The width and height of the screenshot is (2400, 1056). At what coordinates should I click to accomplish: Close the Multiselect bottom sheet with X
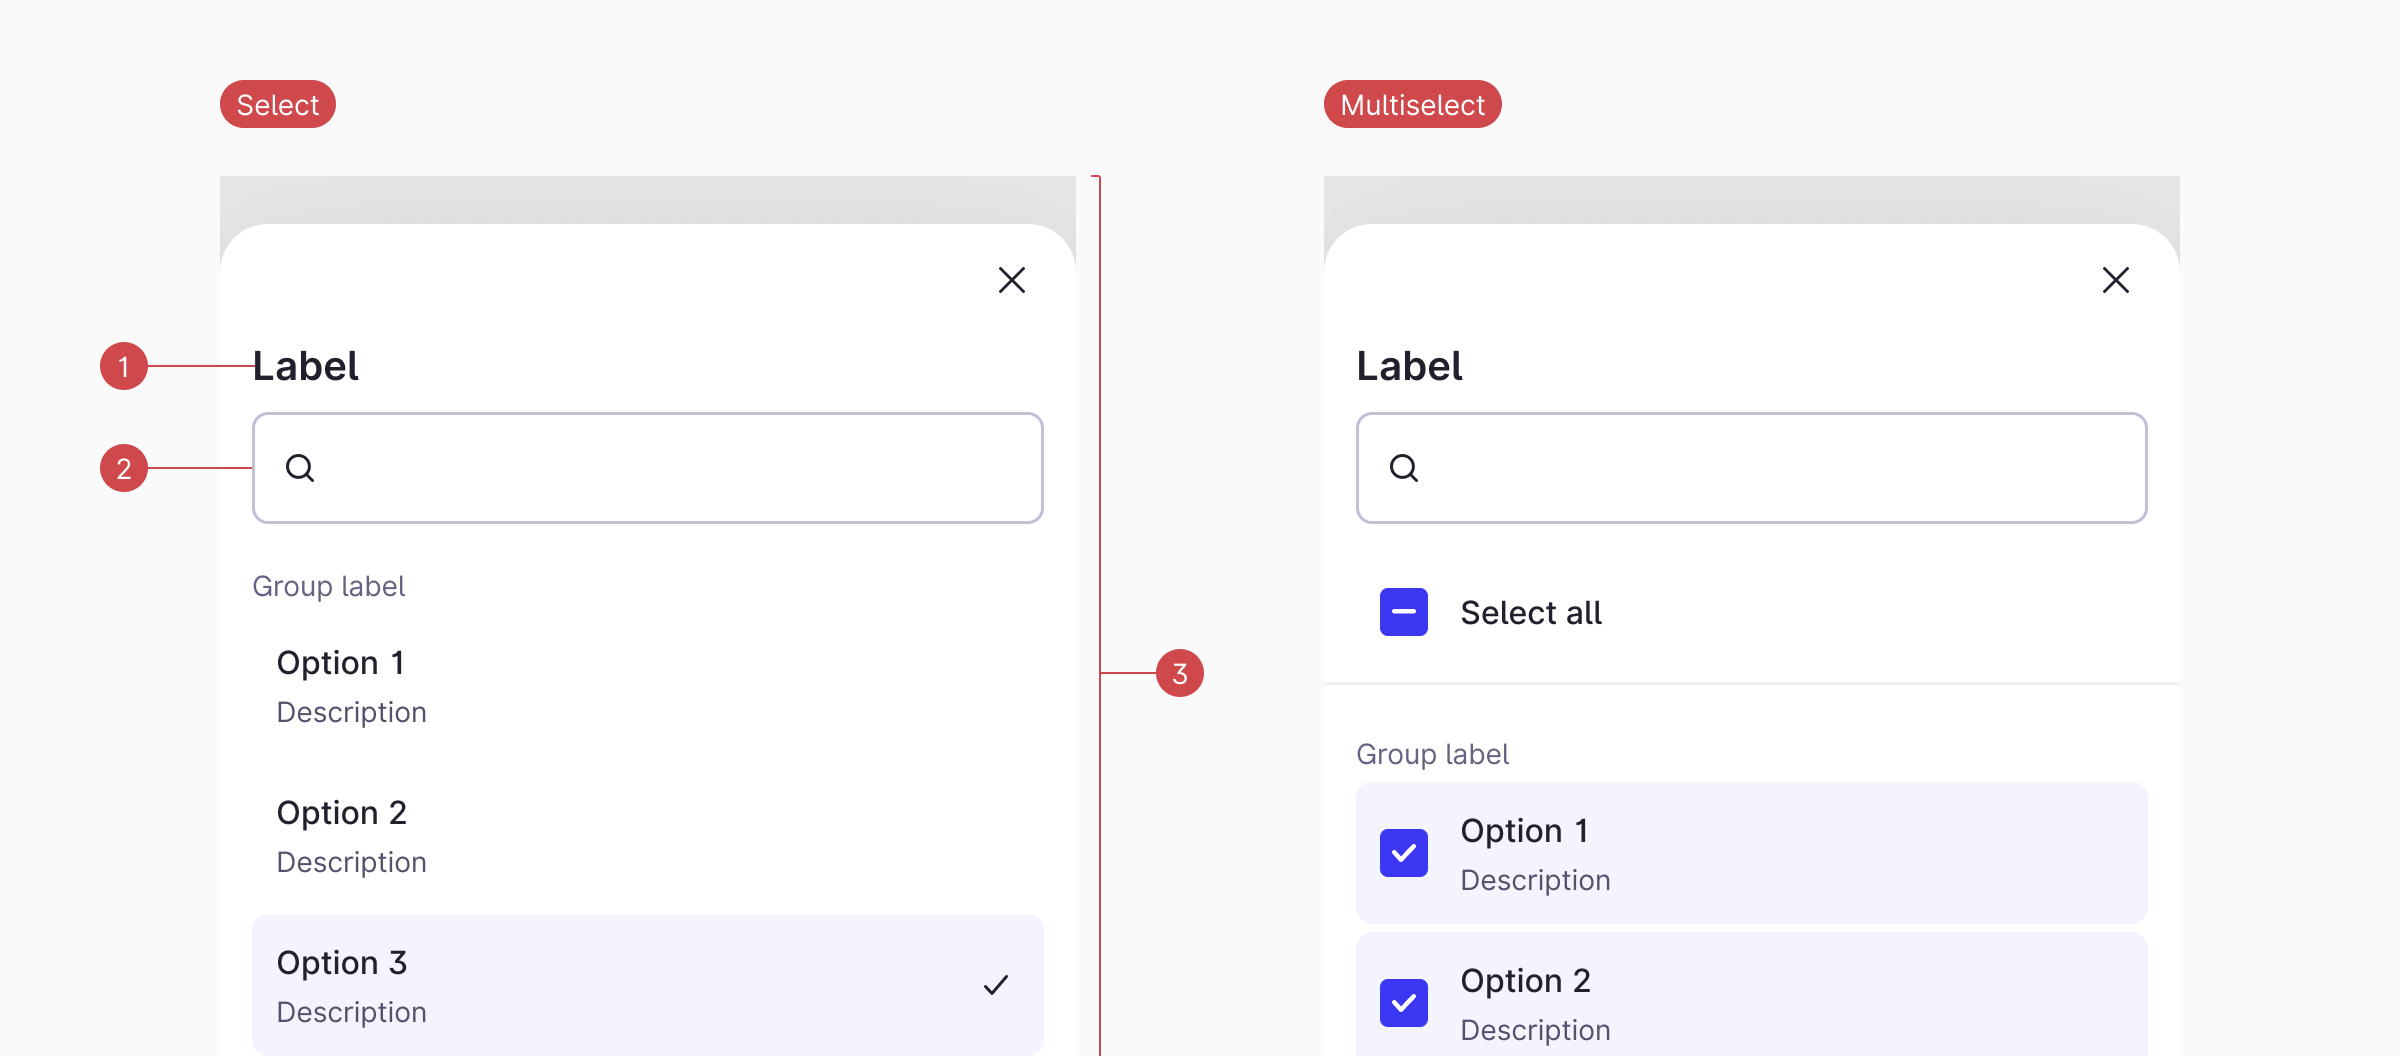coord(2116,280)
